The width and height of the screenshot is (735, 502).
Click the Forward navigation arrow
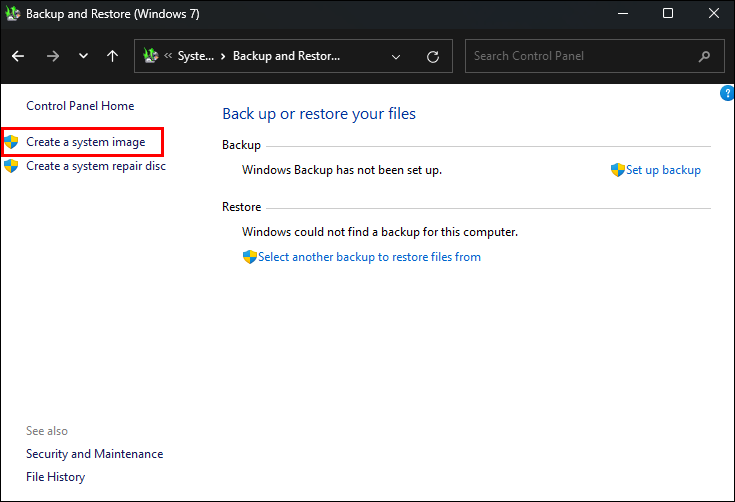pos(52,56)
